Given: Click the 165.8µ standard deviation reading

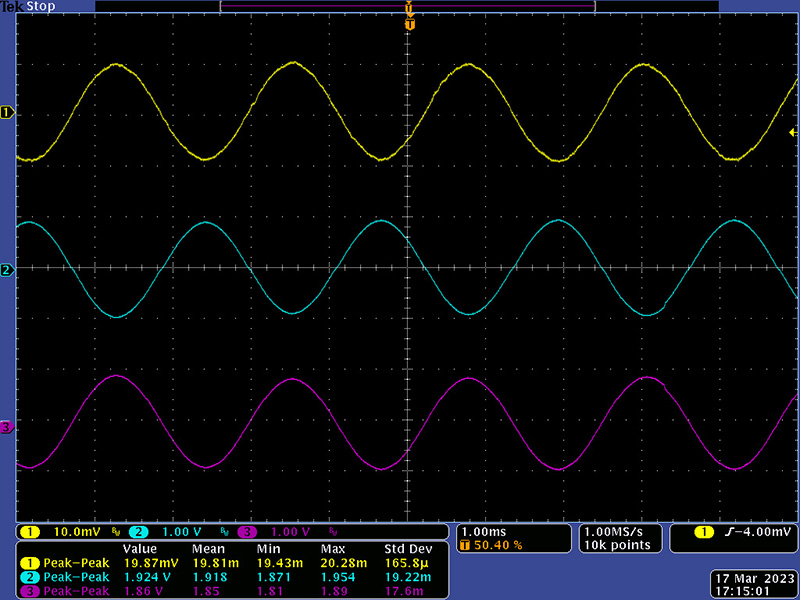Looking at the screenshot, I should tap(408, 563).
